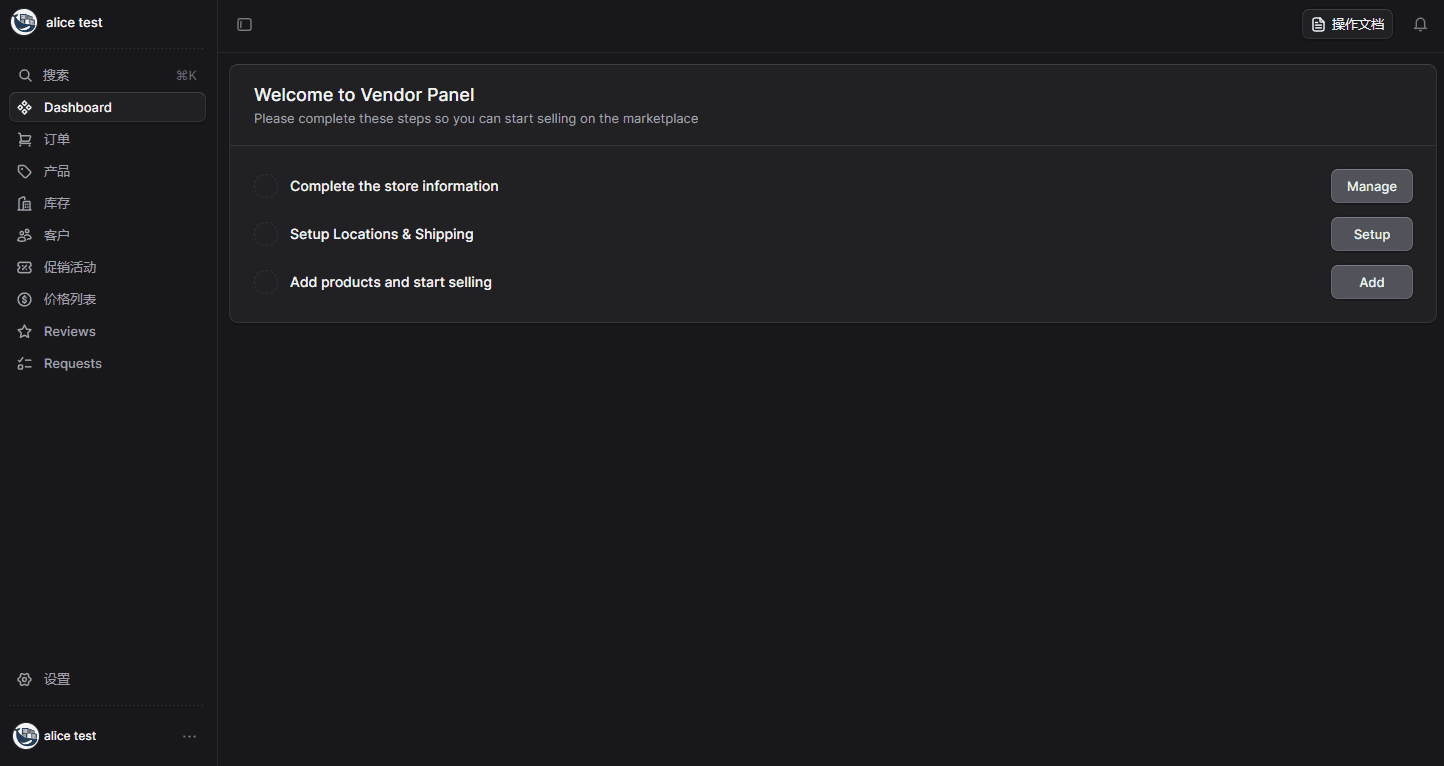Click the Locations & Shipping step circle
The height and width of the screenshot is (766, 1444).
265,234
